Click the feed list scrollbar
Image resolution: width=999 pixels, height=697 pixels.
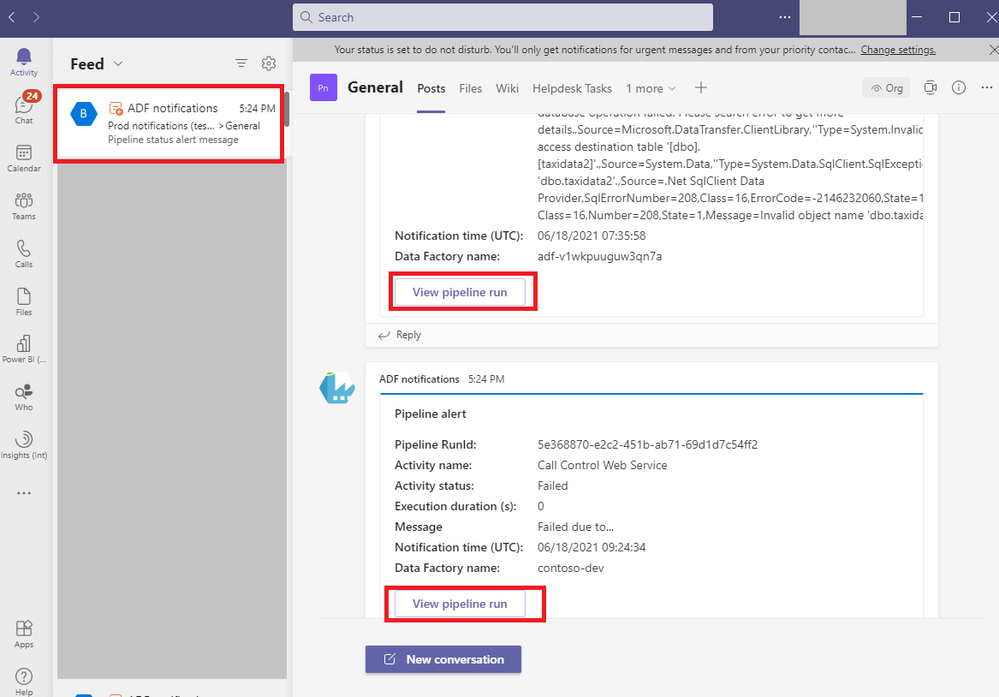[287, 110]
